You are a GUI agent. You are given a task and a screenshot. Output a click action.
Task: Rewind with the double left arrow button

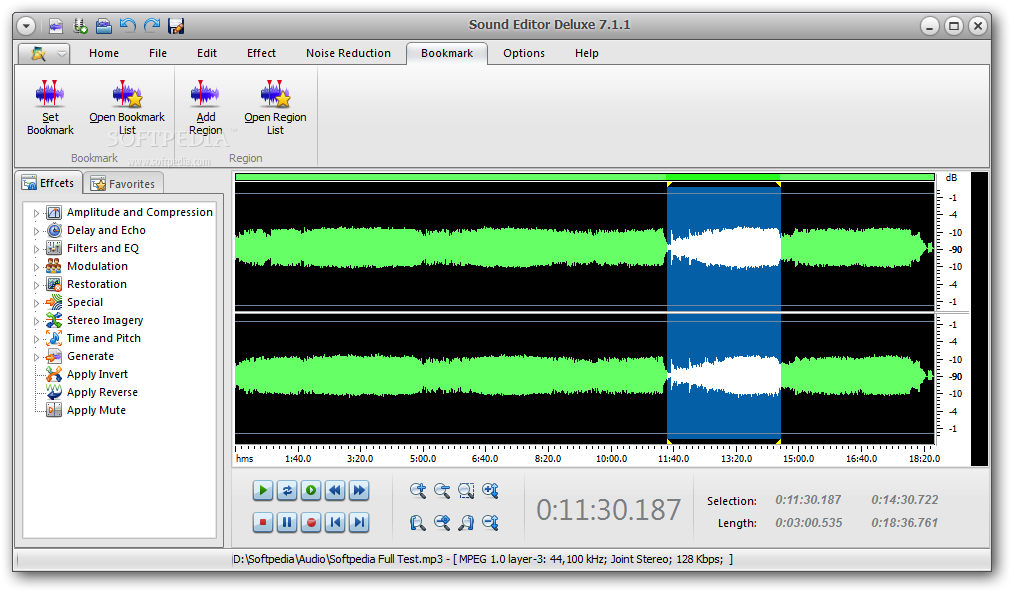(335, 491)
